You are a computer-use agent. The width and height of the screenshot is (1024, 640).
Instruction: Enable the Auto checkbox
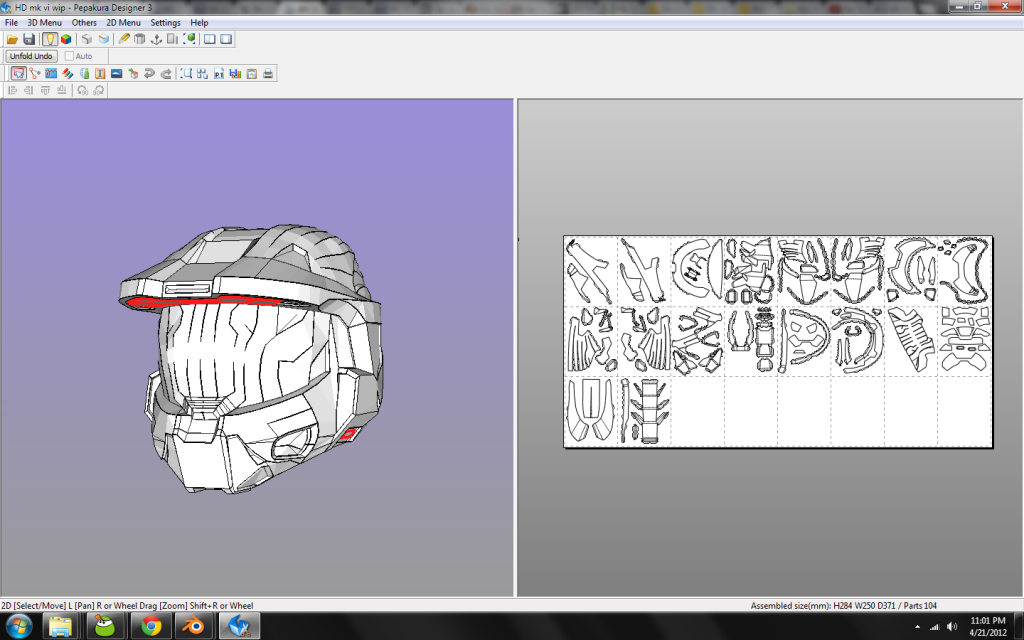pyautogui.click(x=69, y=56)
